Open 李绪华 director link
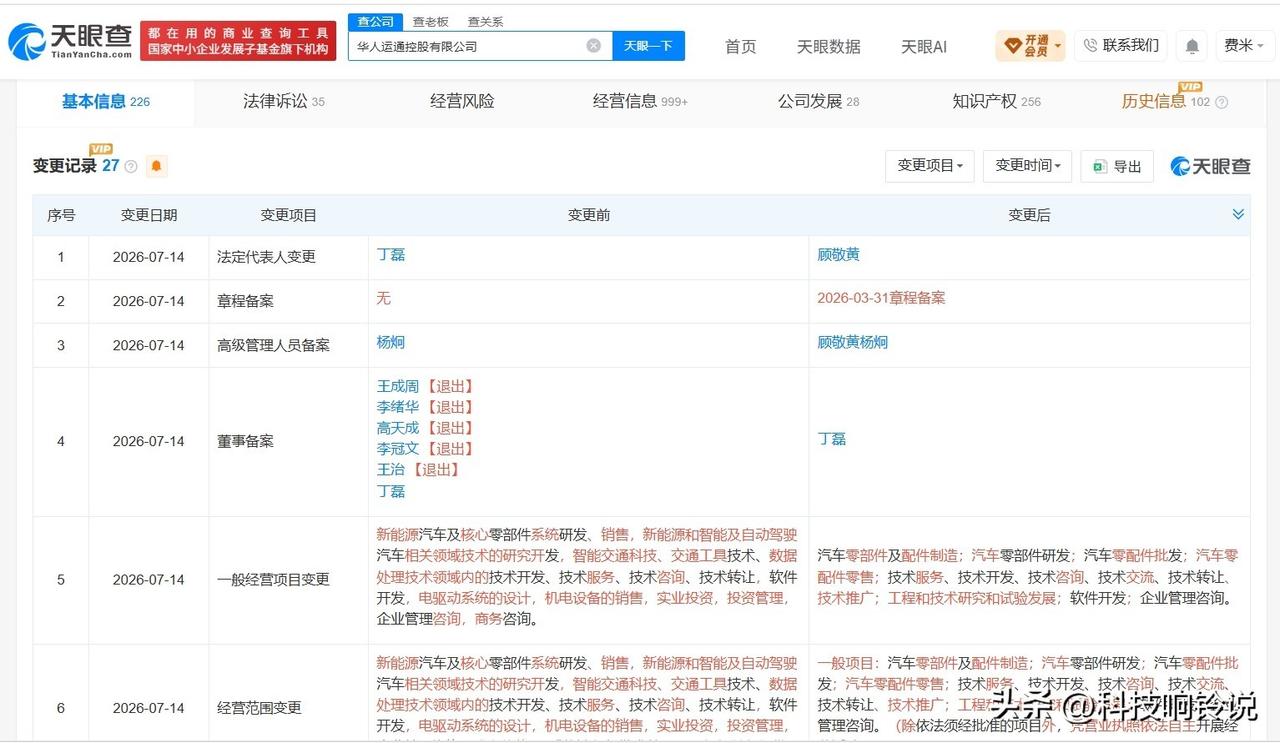Screen dimensions: 1280x743 point(398,407)
